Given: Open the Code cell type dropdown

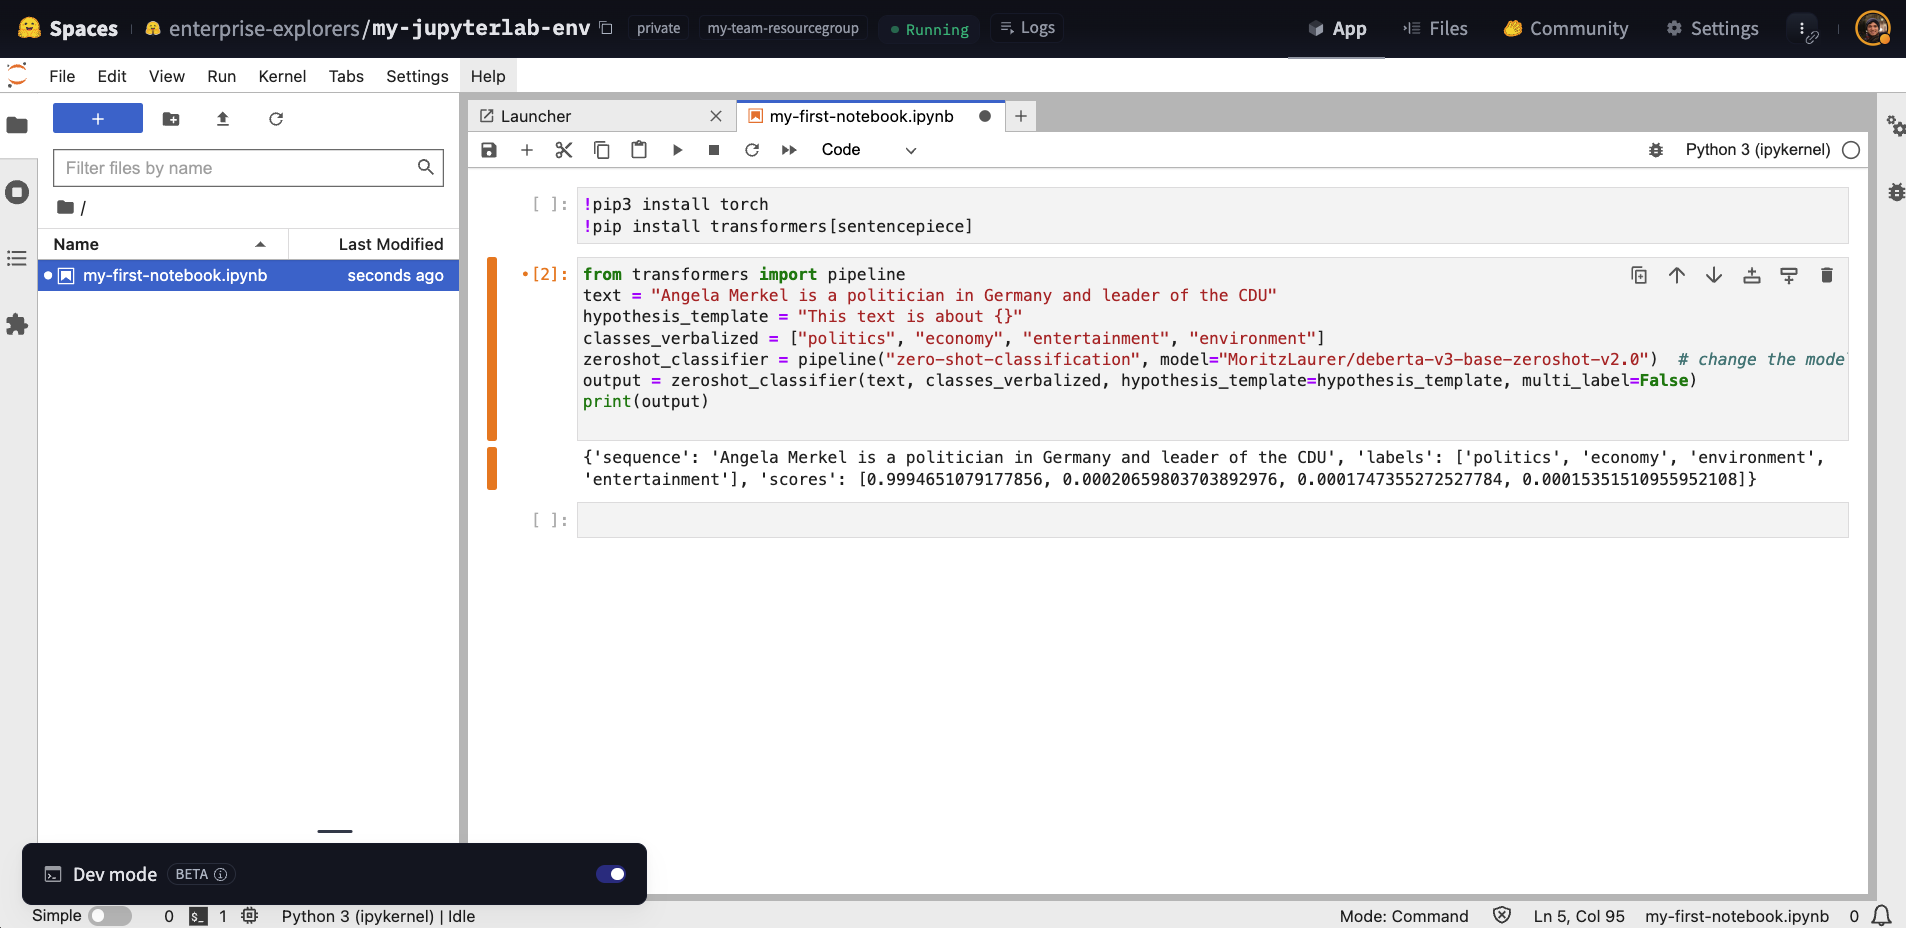Looking at the screenshot, I should coord(868,150).
